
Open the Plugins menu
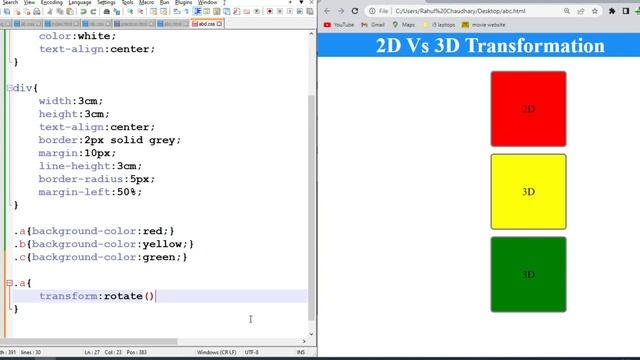tap(183, 2)
